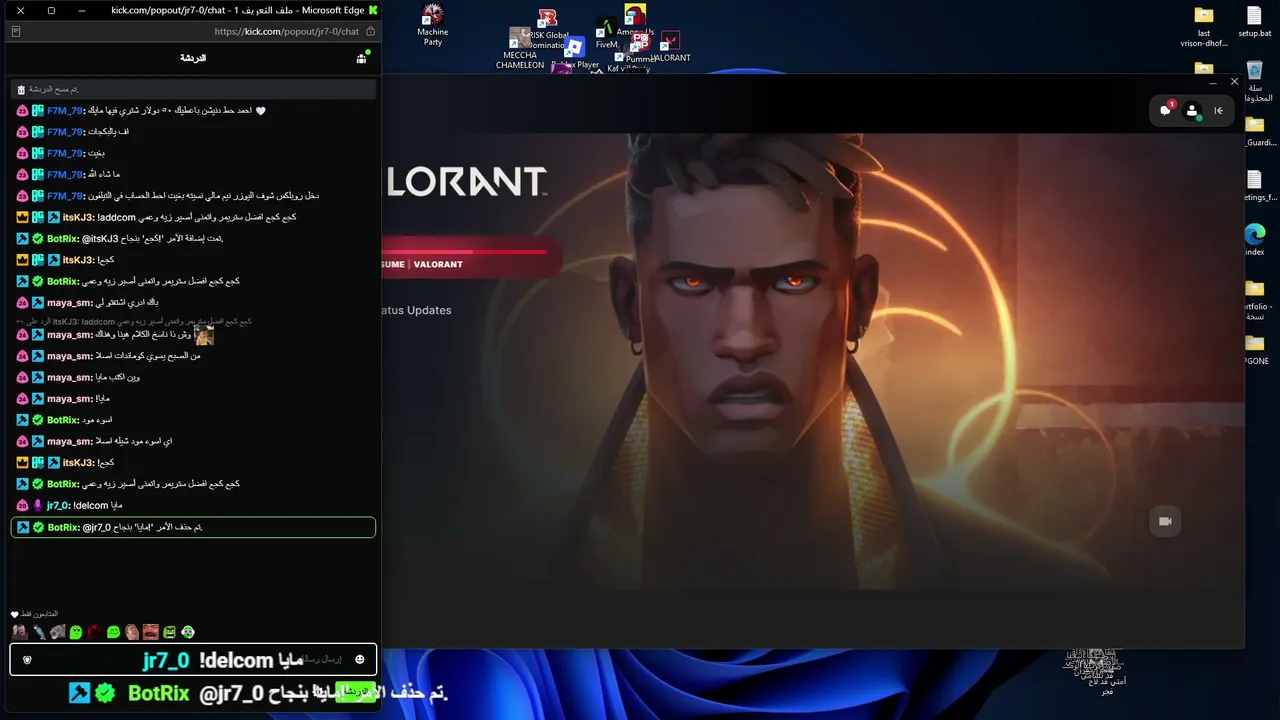Image resolution: width=1280 pixels, height=720 pixels.
Task: Open setup.bat file on desktop
Action: (1254, 22)
